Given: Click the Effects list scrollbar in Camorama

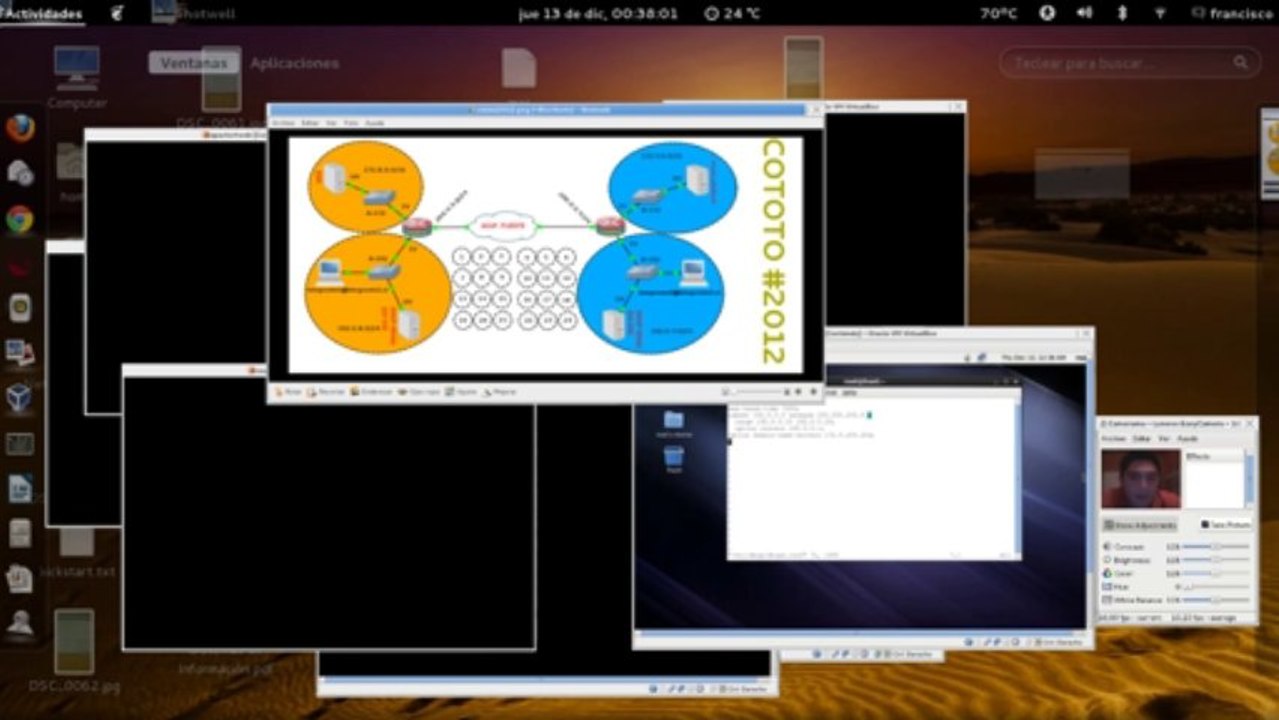Looking at the screenshot, I should [1248, 479].
